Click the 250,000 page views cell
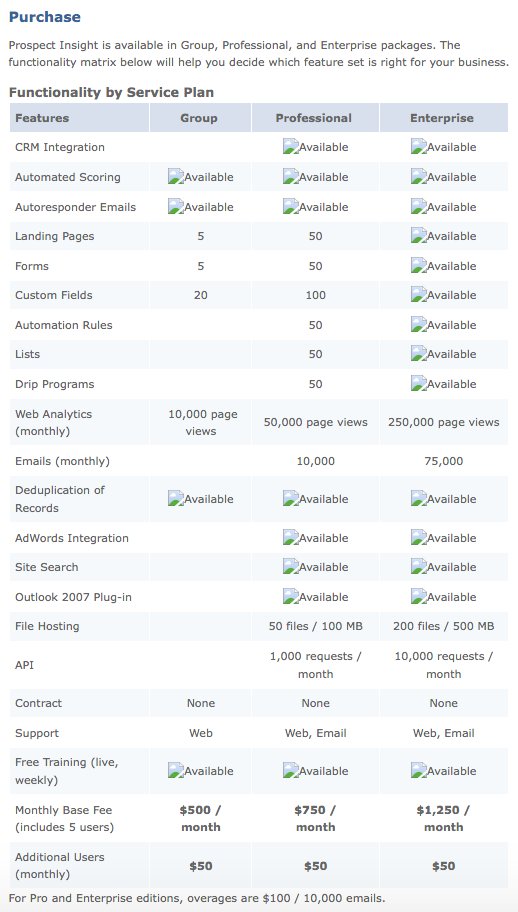 (444, 422)
